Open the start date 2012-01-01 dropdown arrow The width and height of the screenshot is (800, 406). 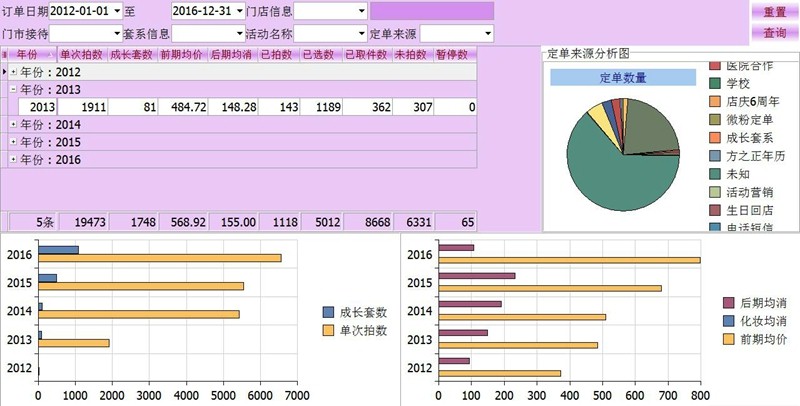tap(117, 11)
